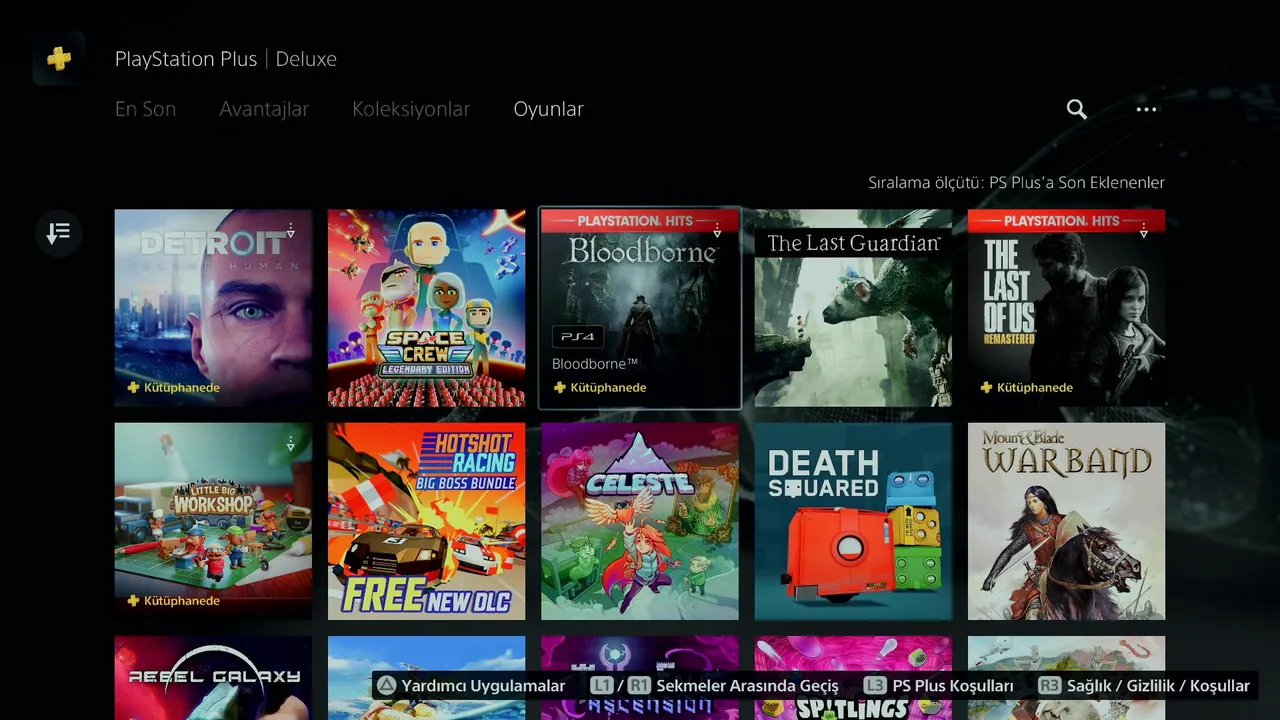
Task: Click the PlayStation Plus Deluxe title text
Action: [x=225, y=59]
